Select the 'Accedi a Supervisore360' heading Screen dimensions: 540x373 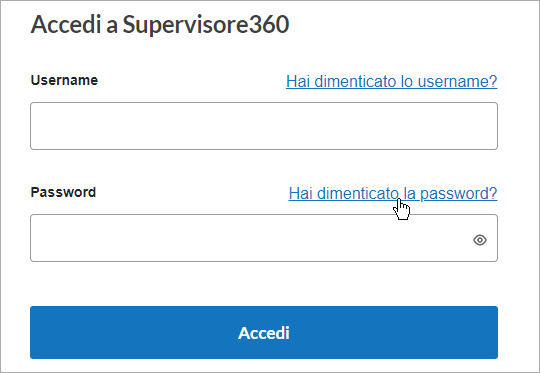point(160,25)
